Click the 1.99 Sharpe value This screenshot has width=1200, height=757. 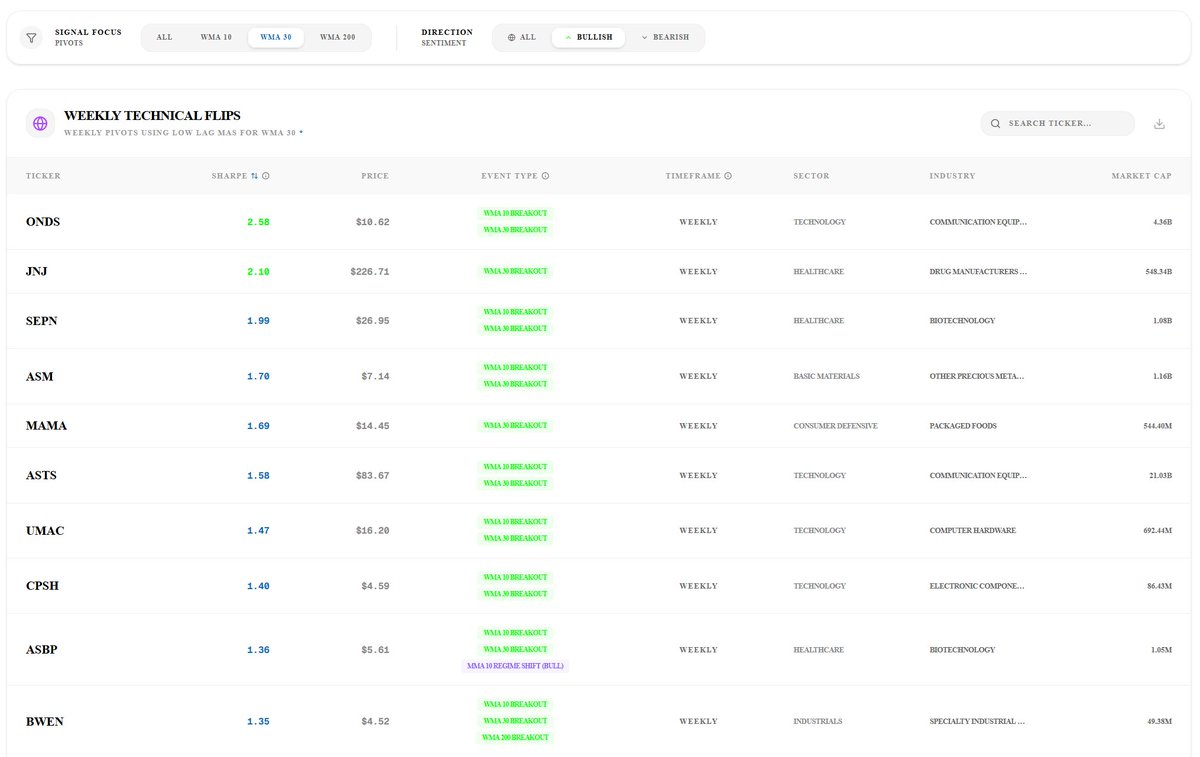click(258, 321)
